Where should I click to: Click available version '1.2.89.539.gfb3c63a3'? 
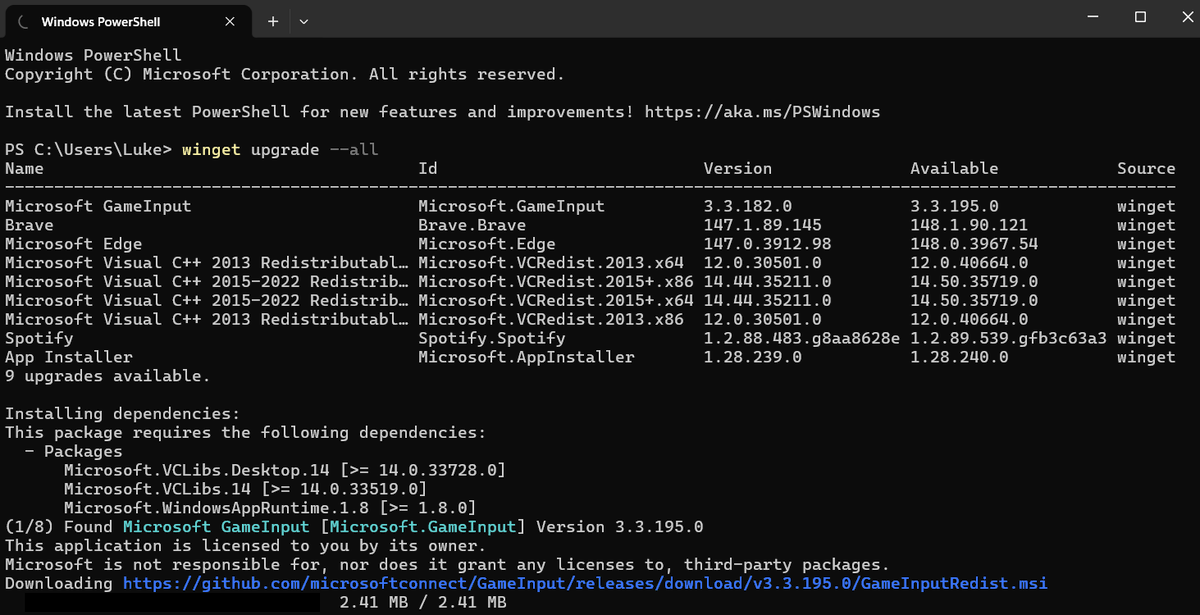[1008, 339]
